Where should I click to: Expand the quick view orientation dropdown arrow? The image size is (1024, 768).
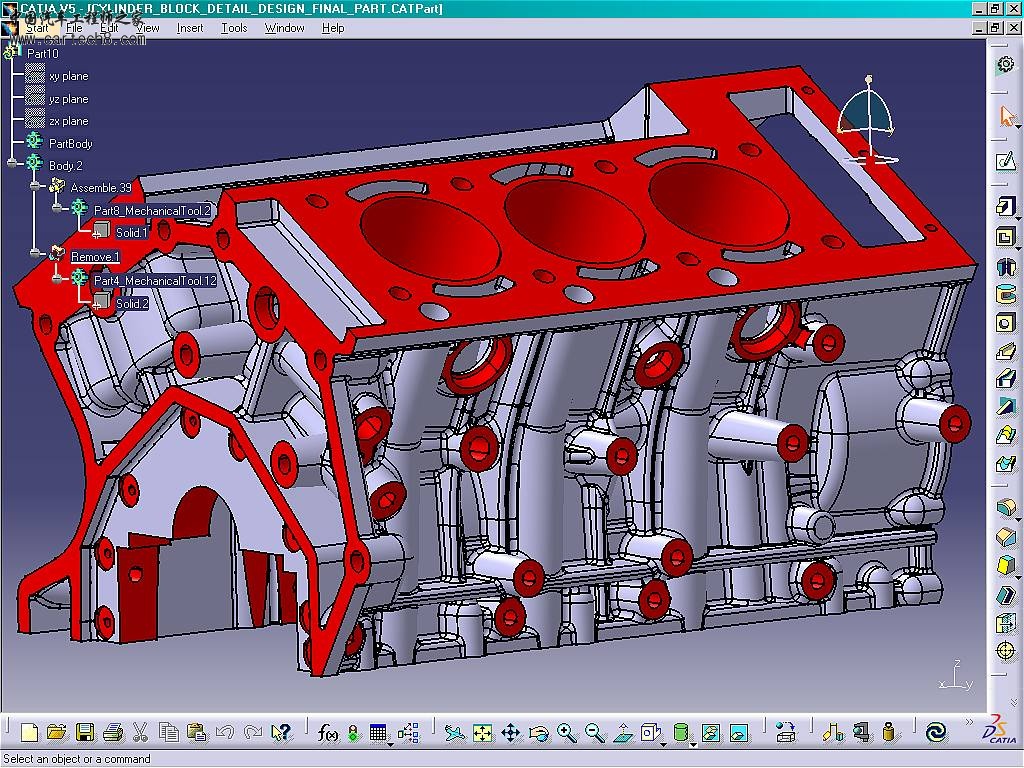pos(664,744)
